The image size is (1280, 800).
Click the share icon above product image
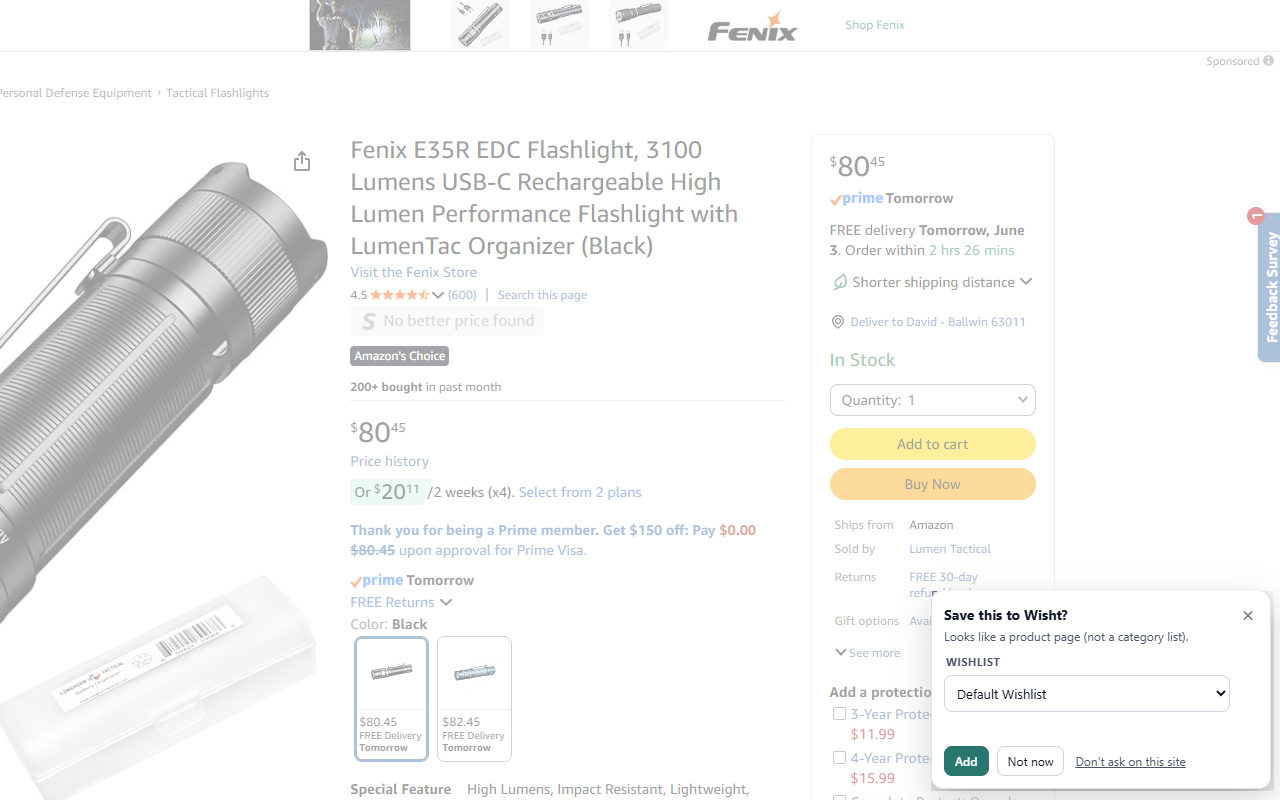tap(302, 161)
